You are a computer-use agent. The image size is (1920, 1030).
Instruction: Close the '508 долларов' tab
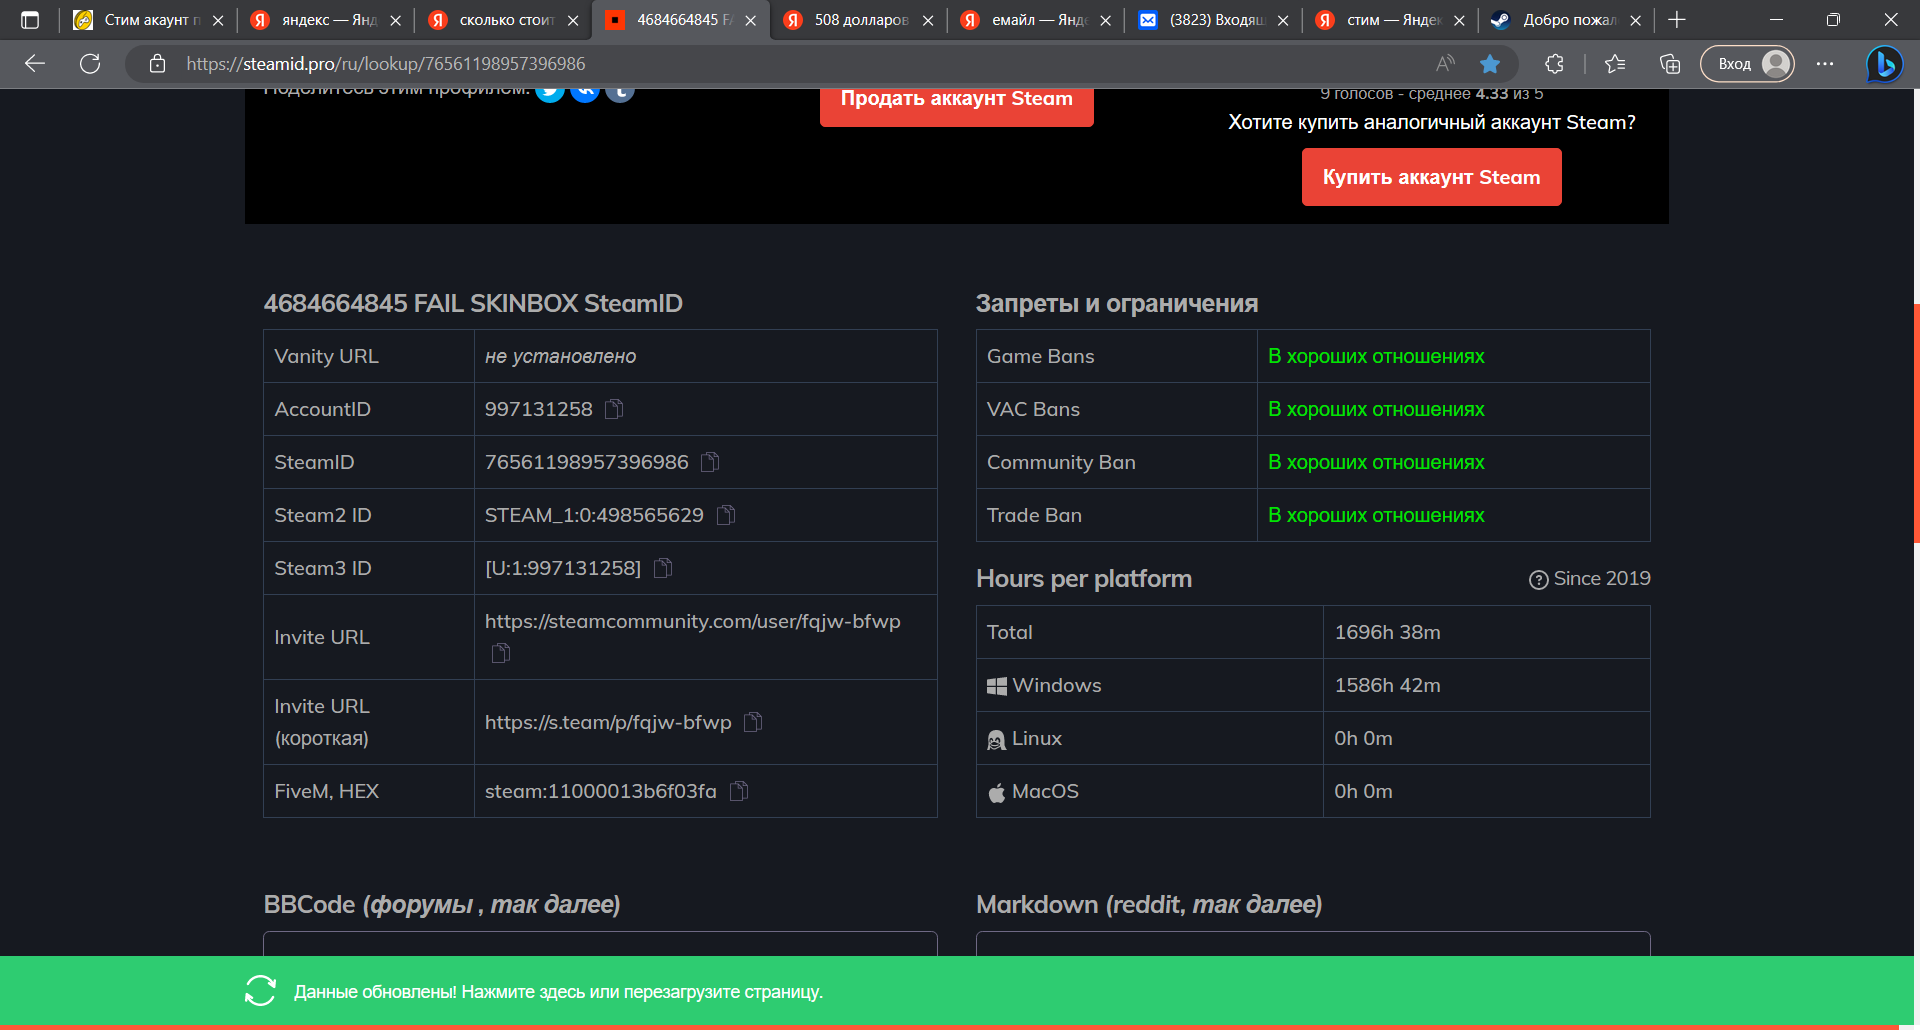928,20
